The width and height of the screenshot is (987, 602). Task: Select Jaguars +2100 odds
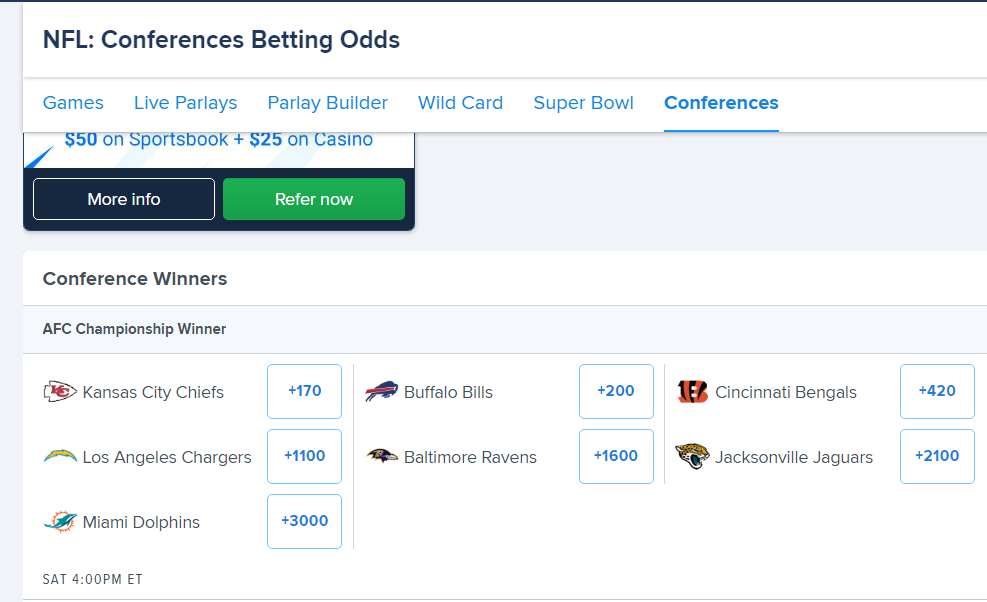(x=937, y=456)
